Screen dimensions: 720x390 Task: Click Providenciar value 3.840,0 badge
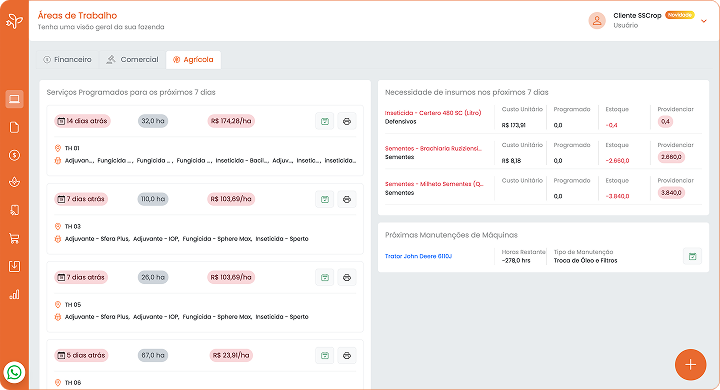click(671, 193)
